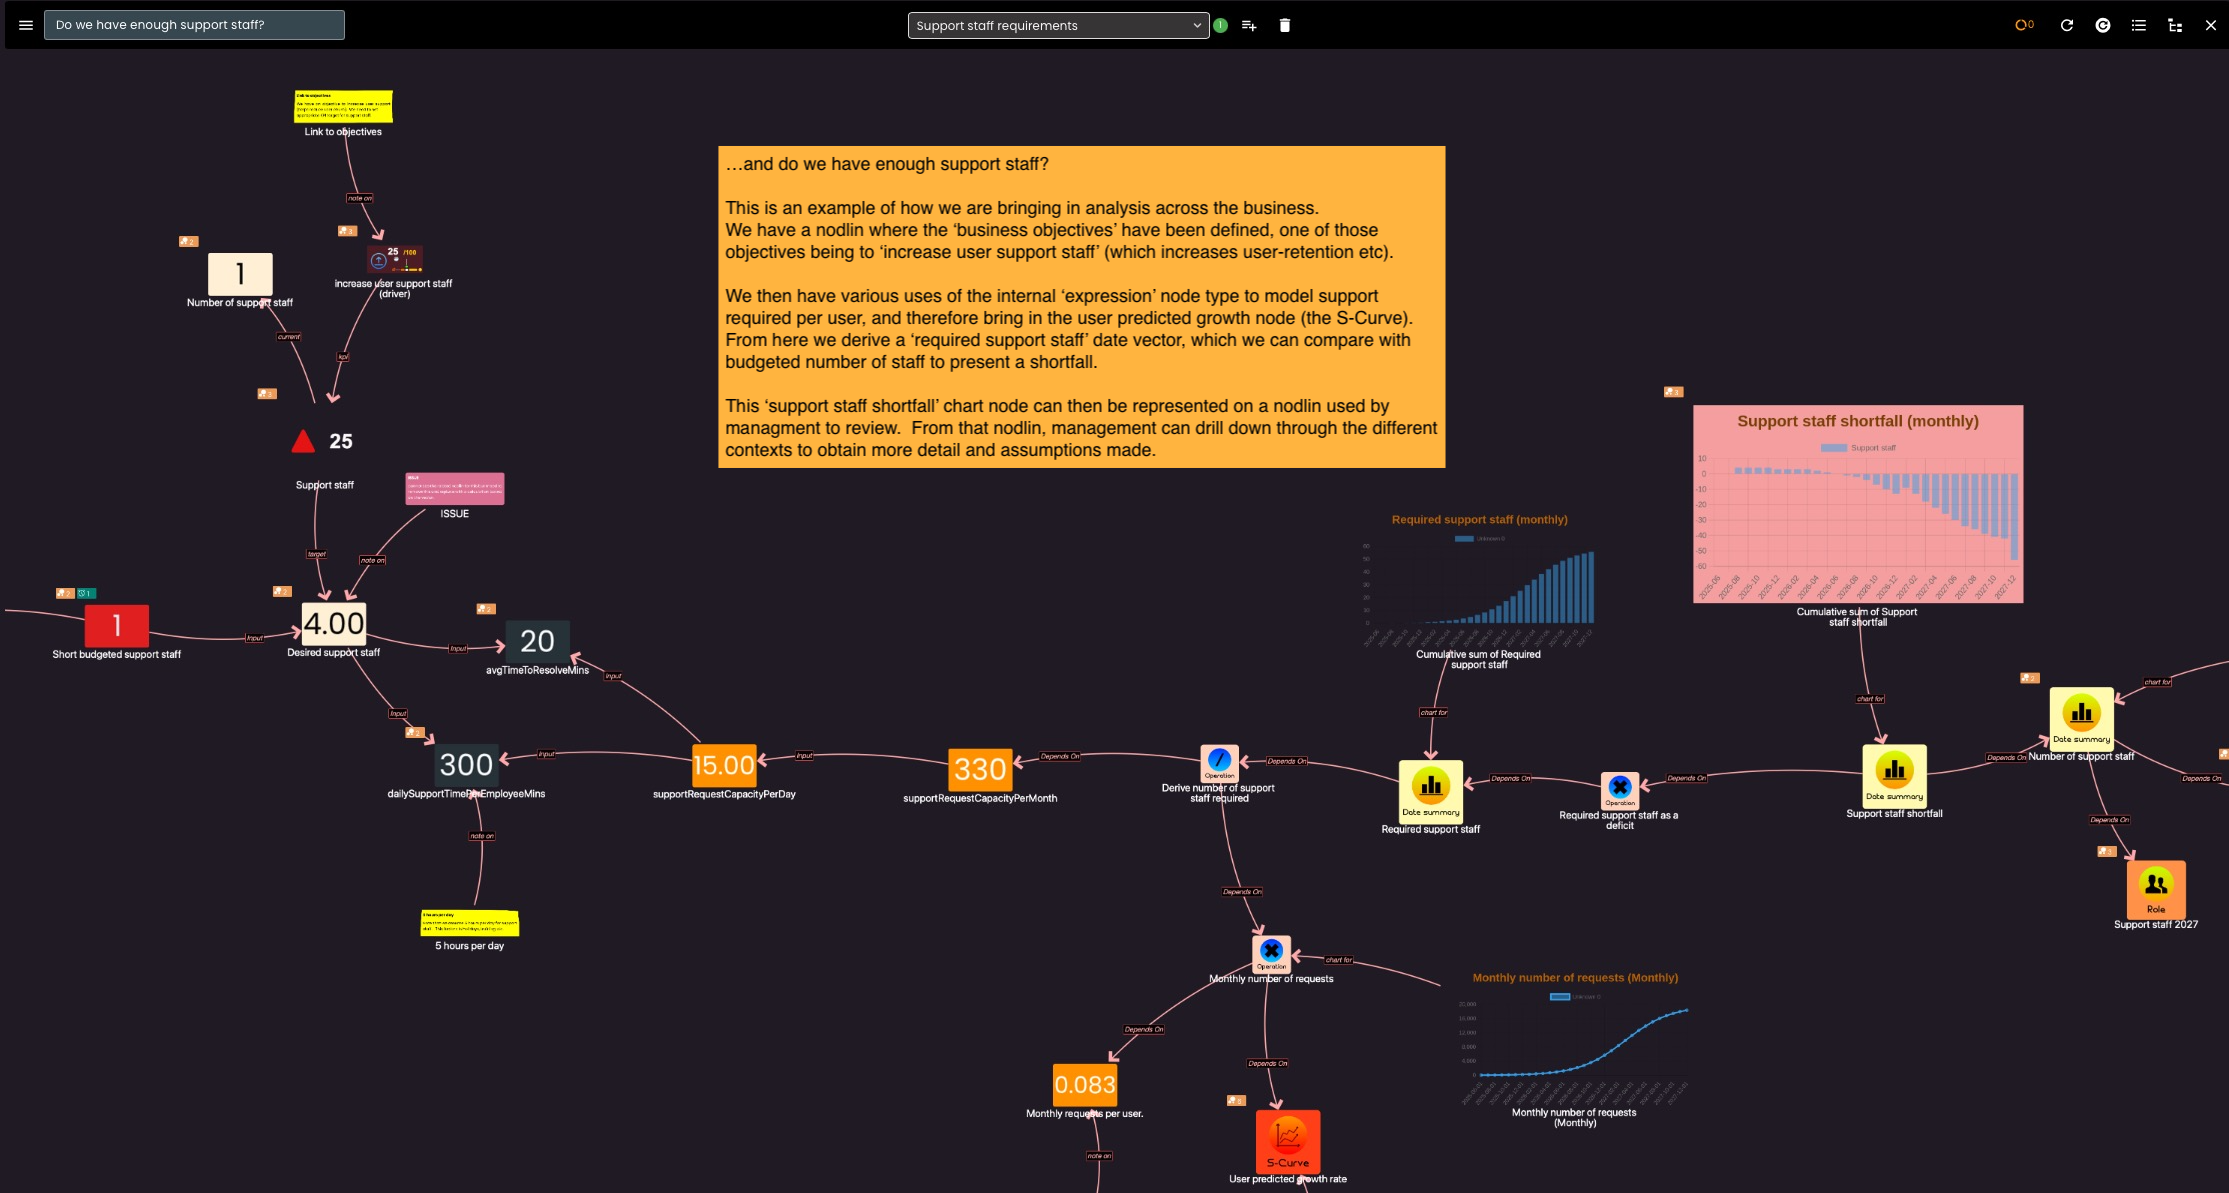Open the hierarchy tree view icon
Screen dimensions: 2229x1193
2175,25
